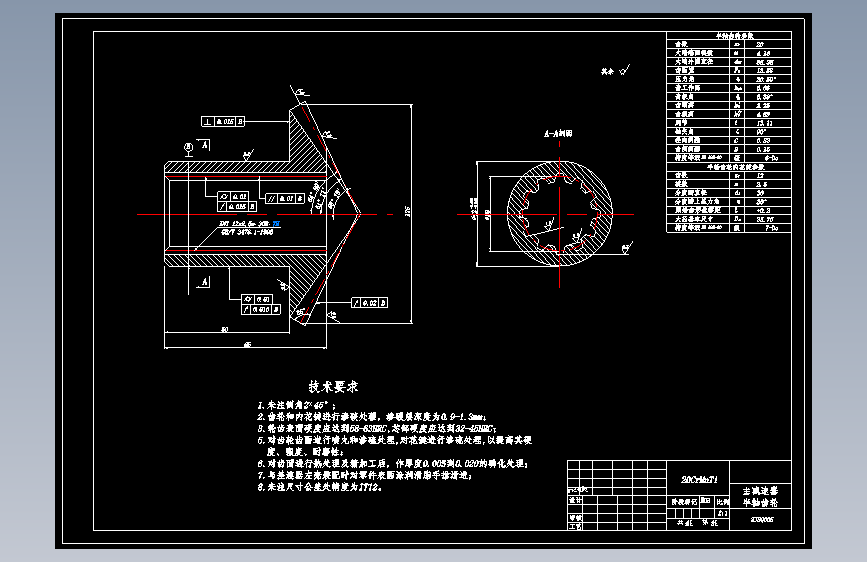867x562 pixels.
Task: Select the gear parameter table header row
Action: pyautogui.click(x=729, y=36)
